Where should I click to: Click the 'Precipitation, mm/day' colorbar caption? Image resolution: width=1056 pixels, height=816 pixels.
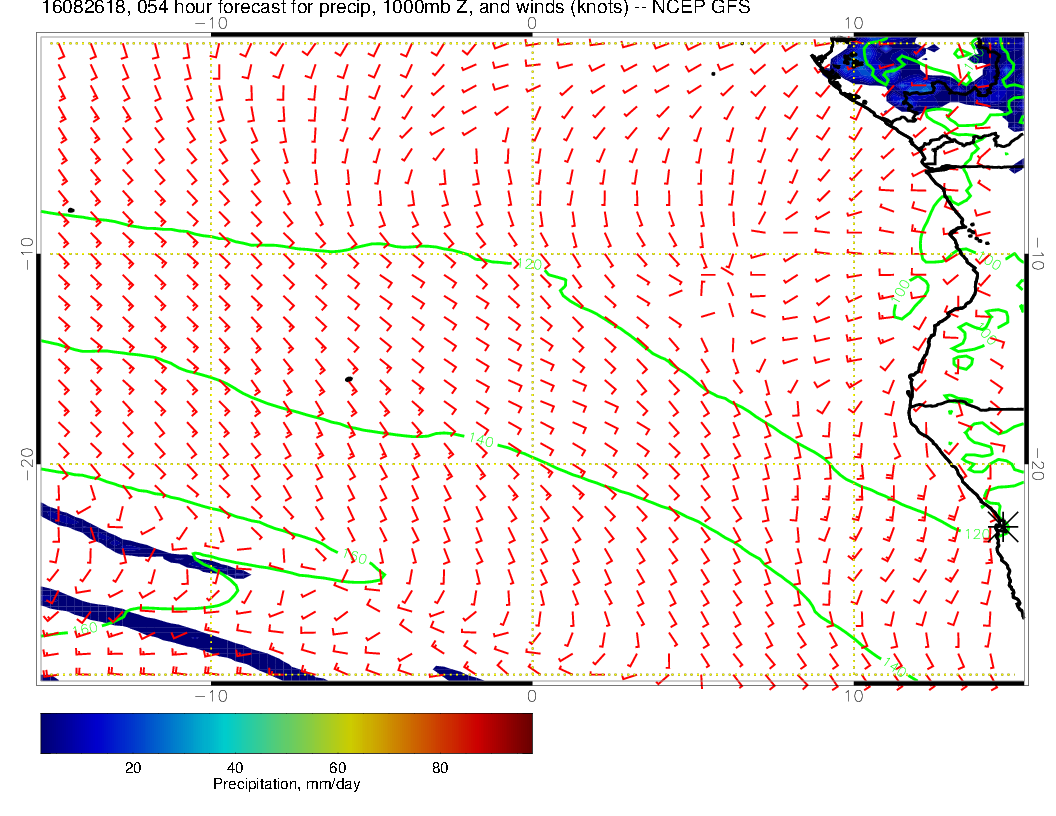[x=286, y=784]
